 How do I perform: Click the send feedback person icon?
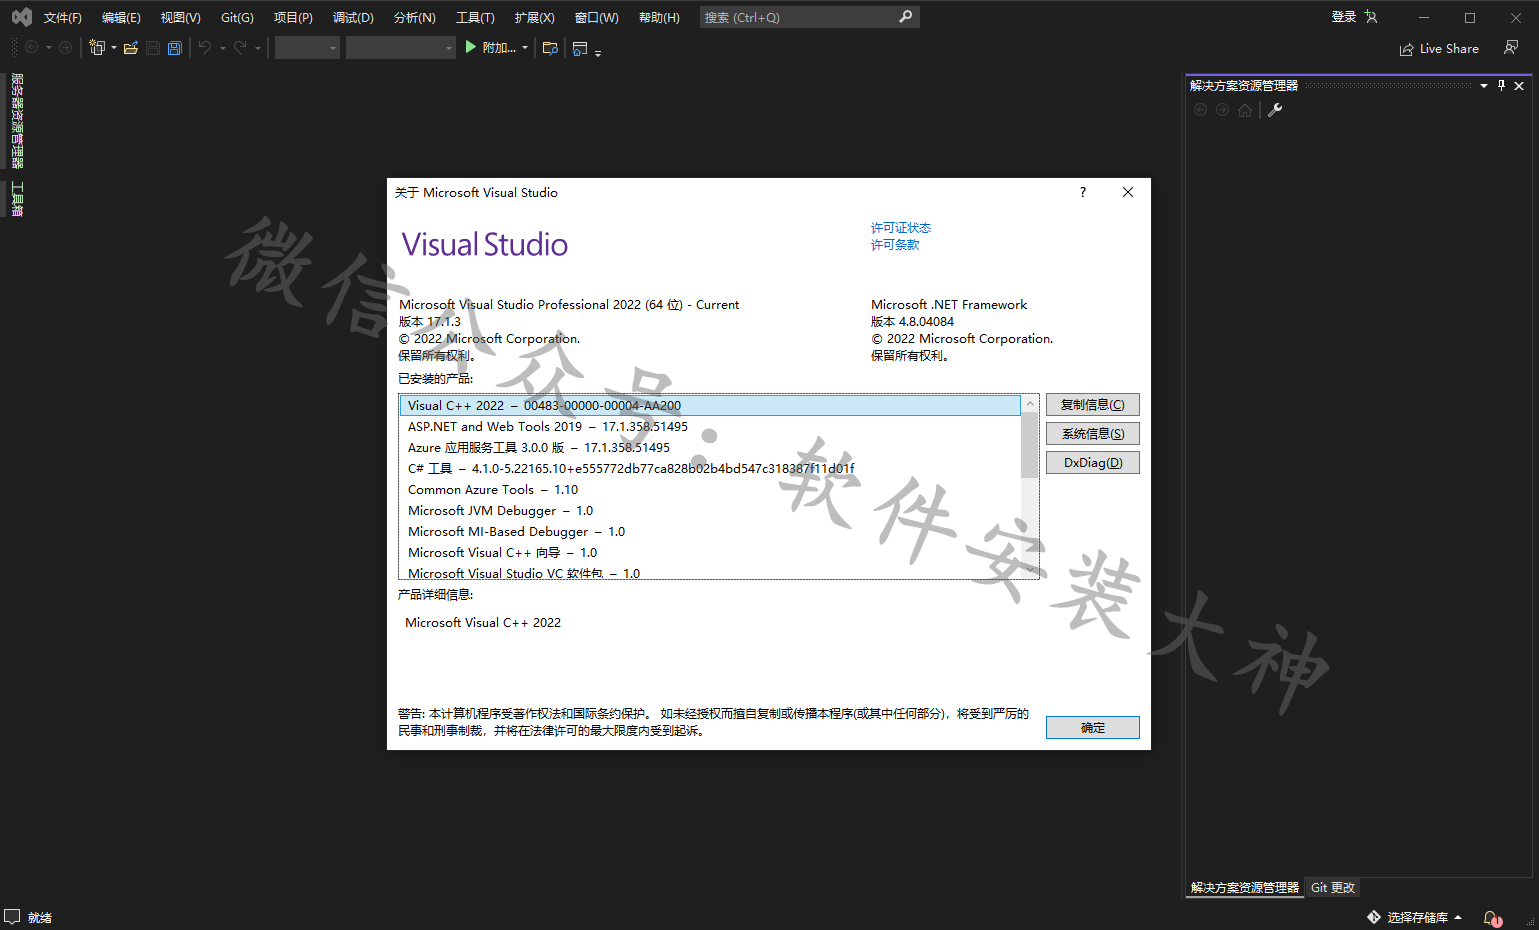point(1511,48)
